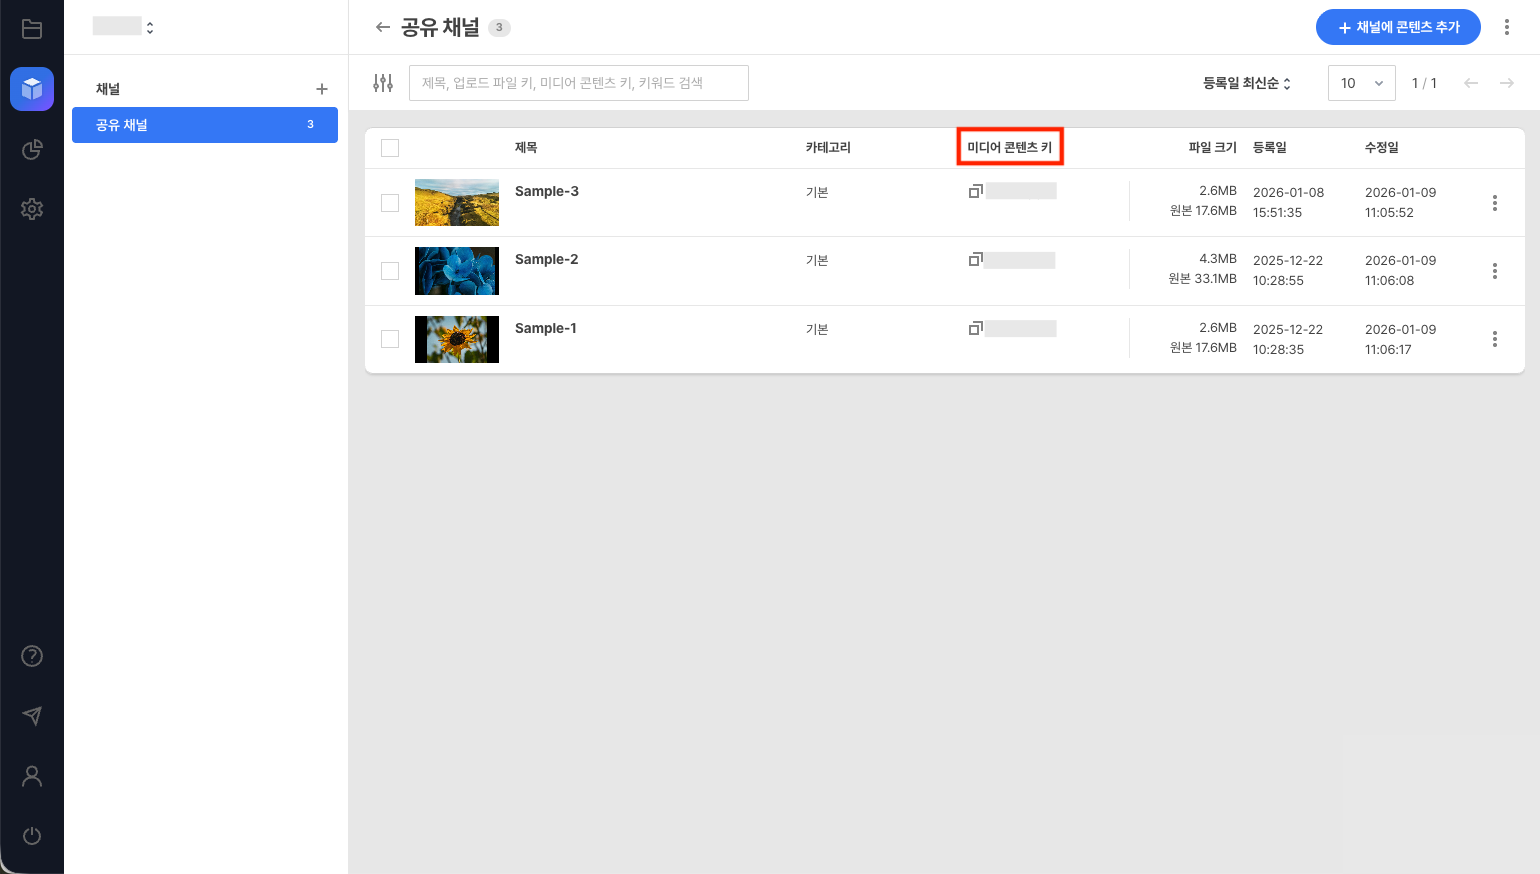Click the paper plane send icon
1540x874 pixels.
[x=32, y=716]
